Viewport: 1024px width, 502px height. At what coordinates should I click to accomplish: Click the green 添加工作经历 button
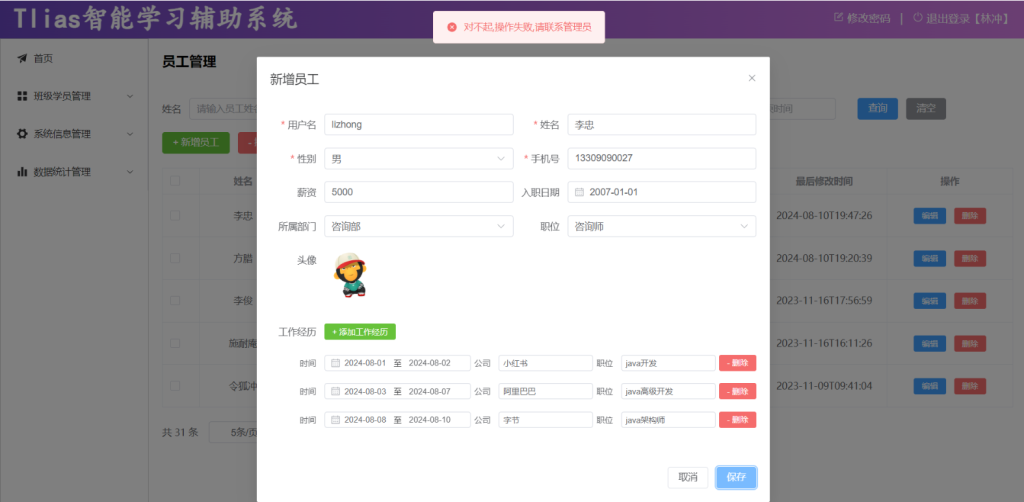pos(360,331)
